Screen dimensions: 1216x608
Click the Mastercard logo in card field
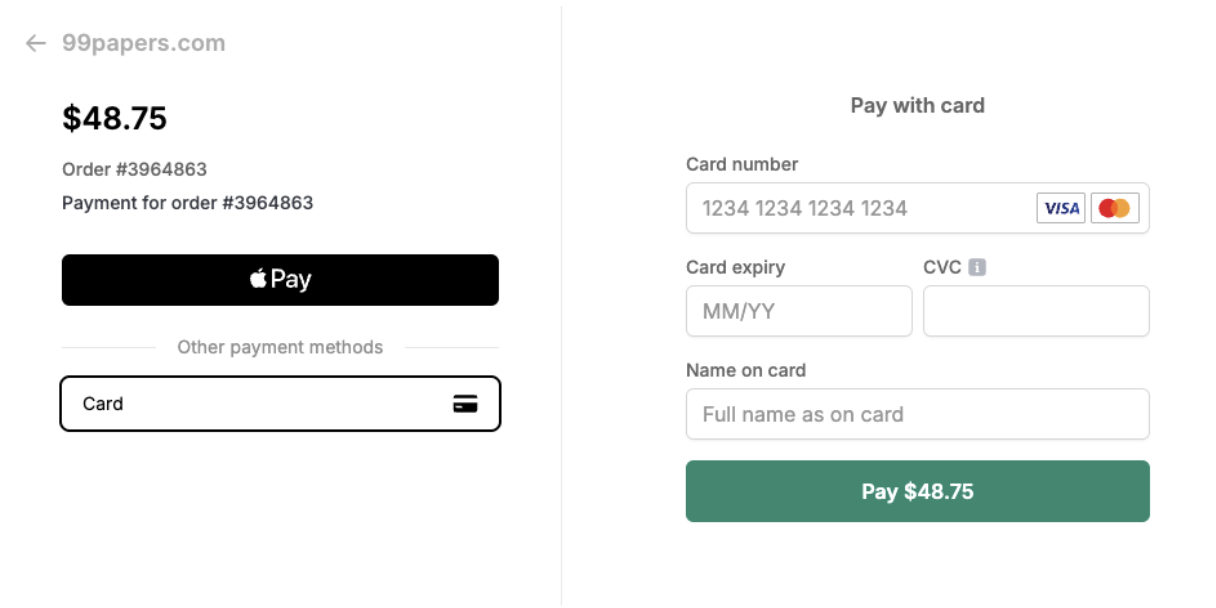(x=1114, y=208)
